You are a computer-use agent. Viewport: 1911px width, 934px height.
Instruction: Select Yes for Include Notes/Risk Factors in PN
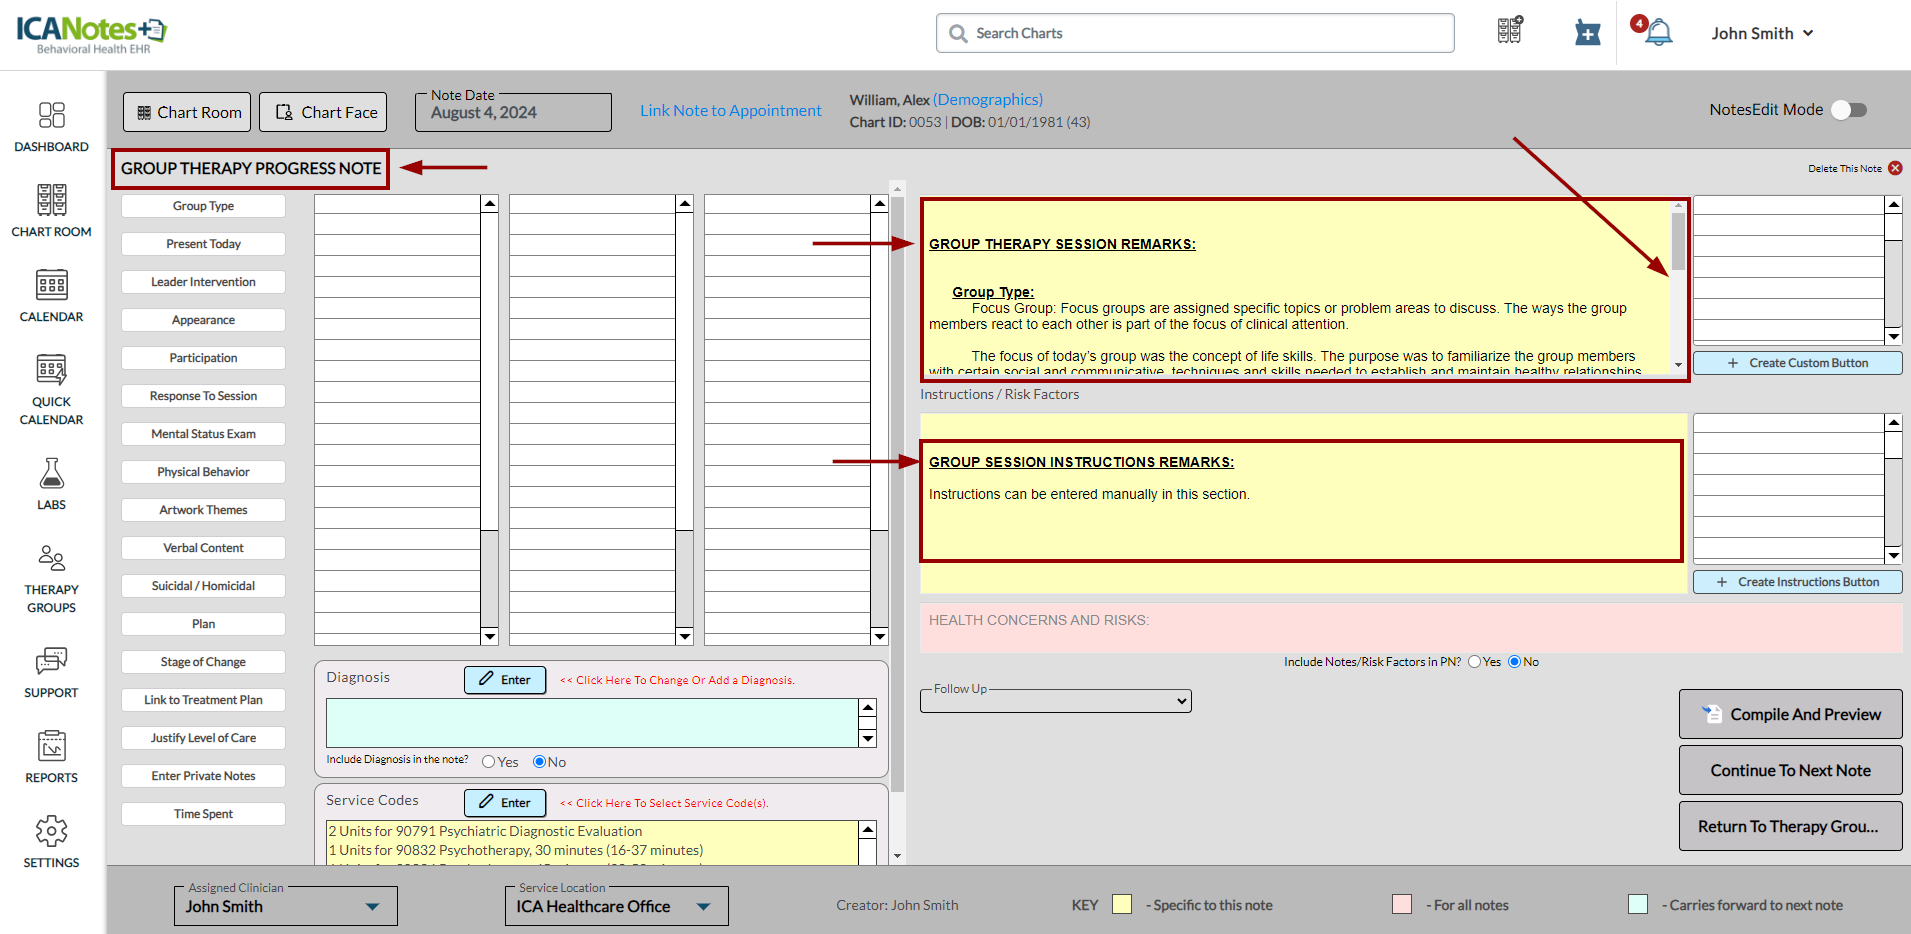1474,662
